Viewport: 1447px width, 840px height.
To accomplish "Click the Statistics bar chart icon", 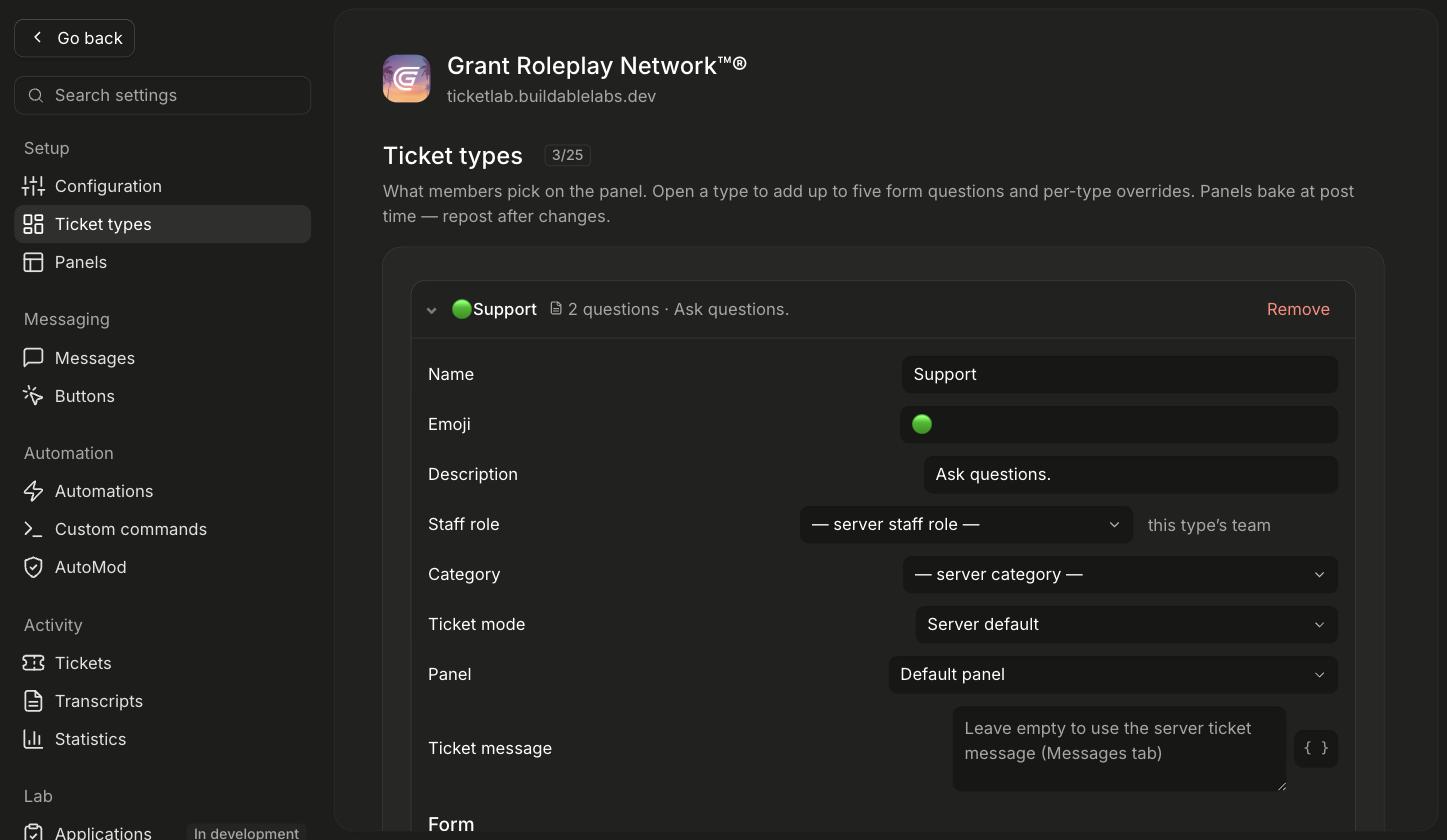I will 33,739.
